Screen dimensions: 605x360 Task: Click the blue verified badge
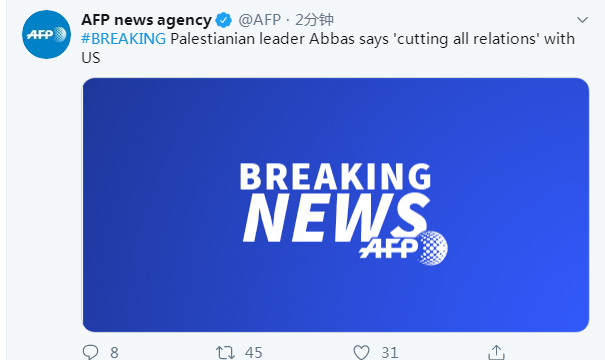(x=223, y=20)
